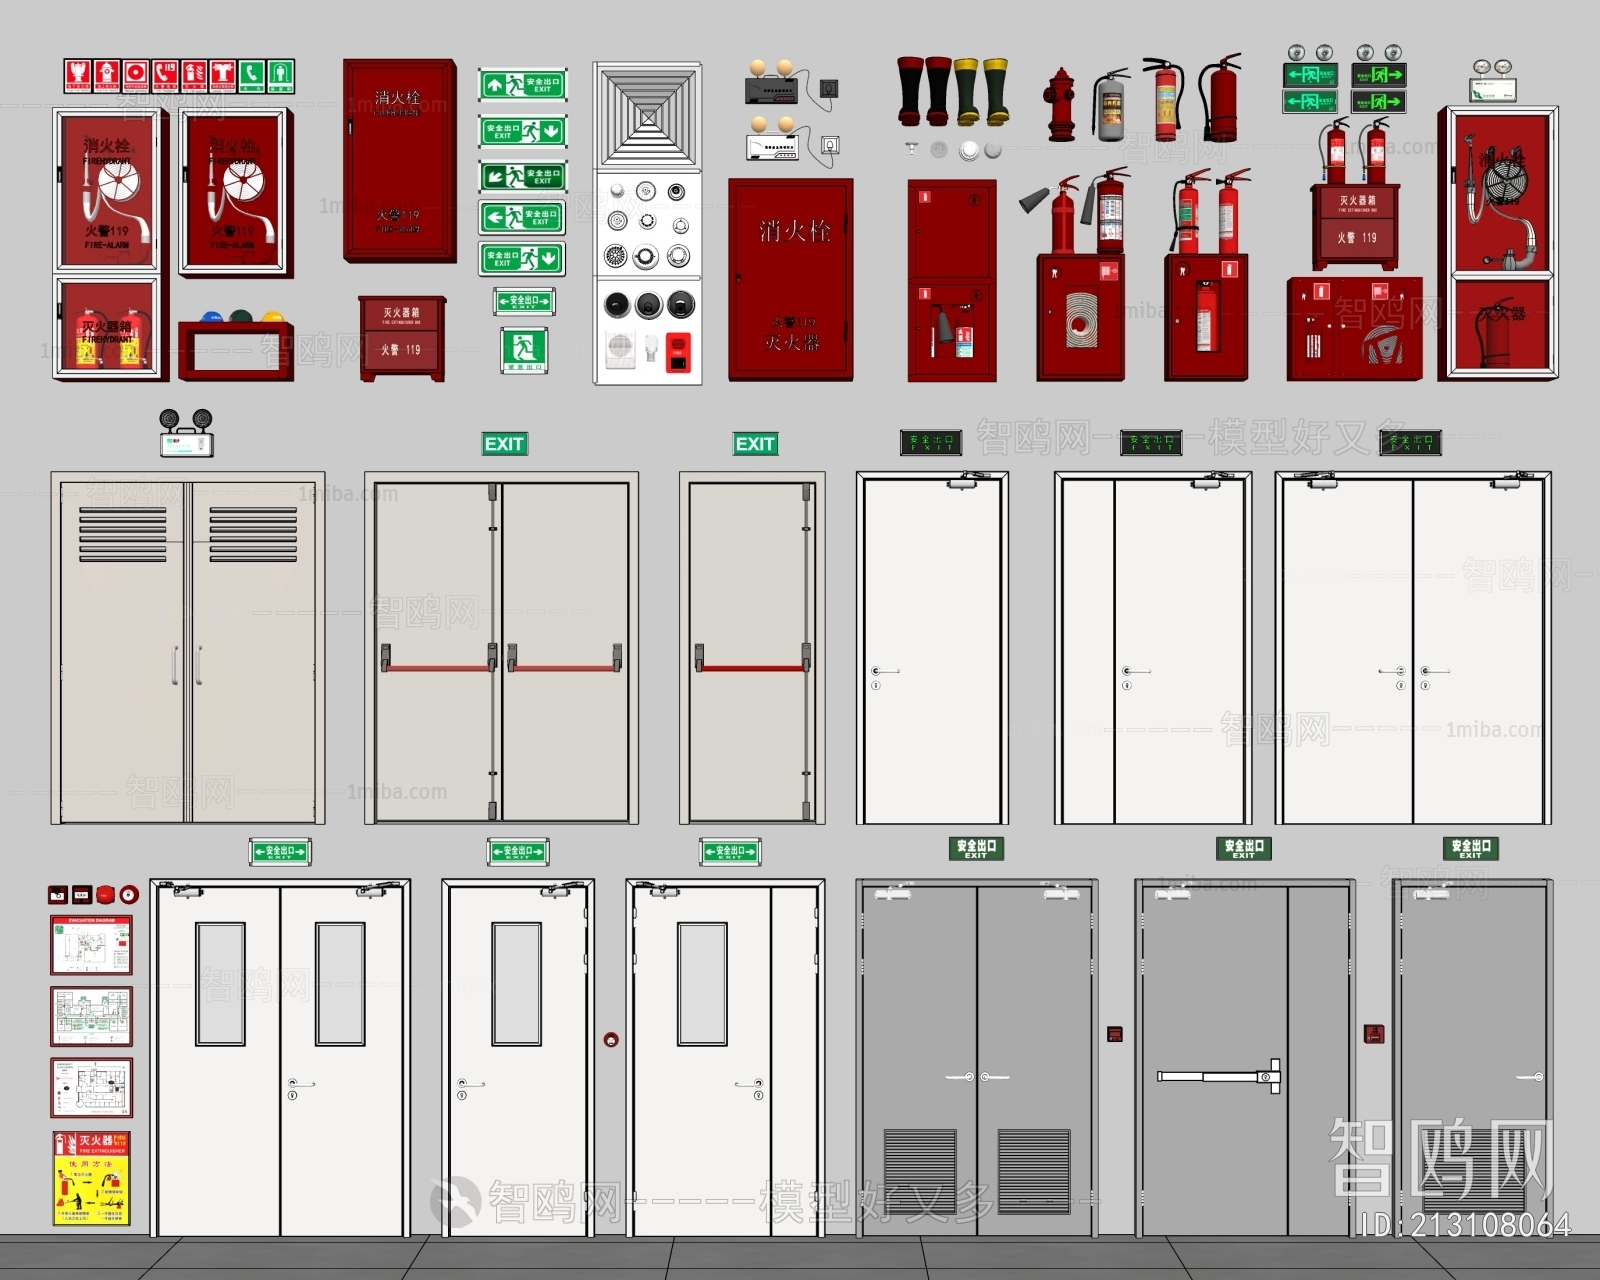Click the hose cabinet with extinguisher box below
Screen dimensions: 1600x1280
pos(109,244)
